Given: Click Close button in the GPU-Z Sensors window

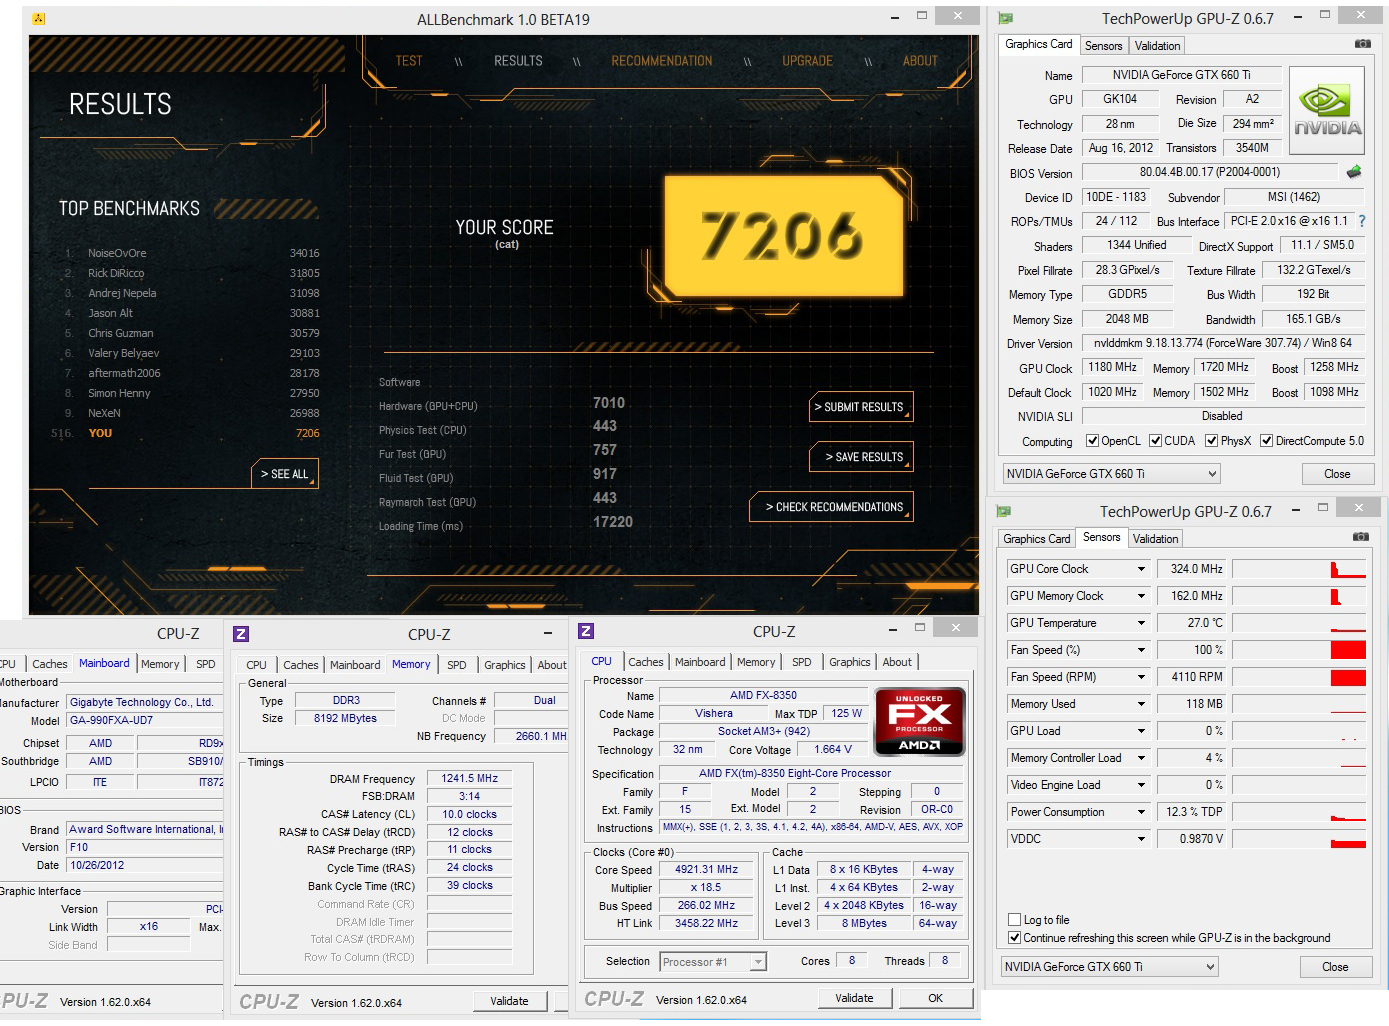Looking at the screenshot, I should [x=1335, y=967].
